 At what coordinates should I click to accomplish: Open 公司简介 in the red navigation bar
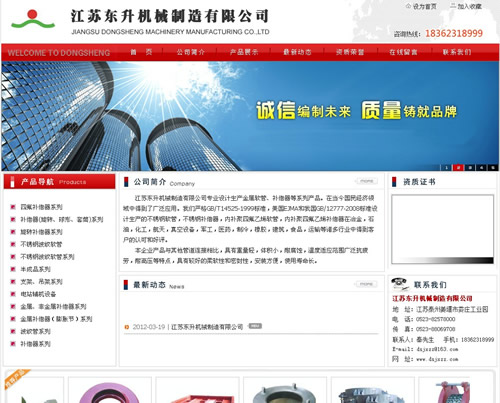point(191,52)
